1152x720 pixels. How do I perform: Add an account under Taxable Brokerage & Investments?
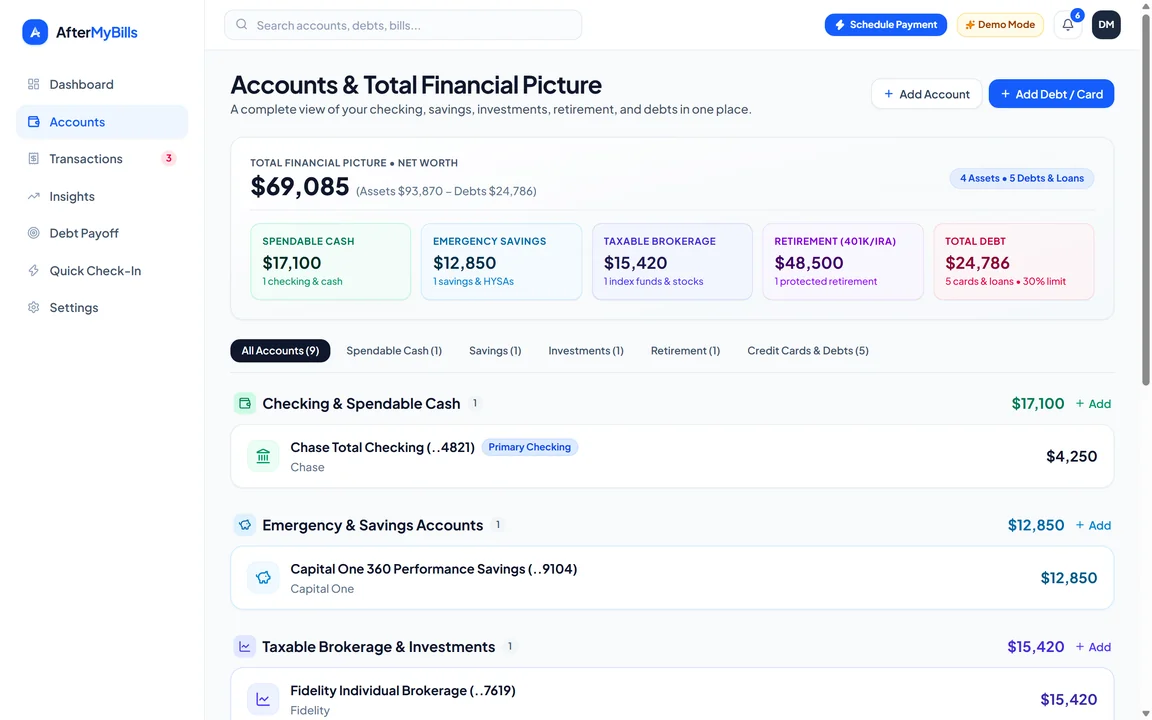coord(1093,647)
